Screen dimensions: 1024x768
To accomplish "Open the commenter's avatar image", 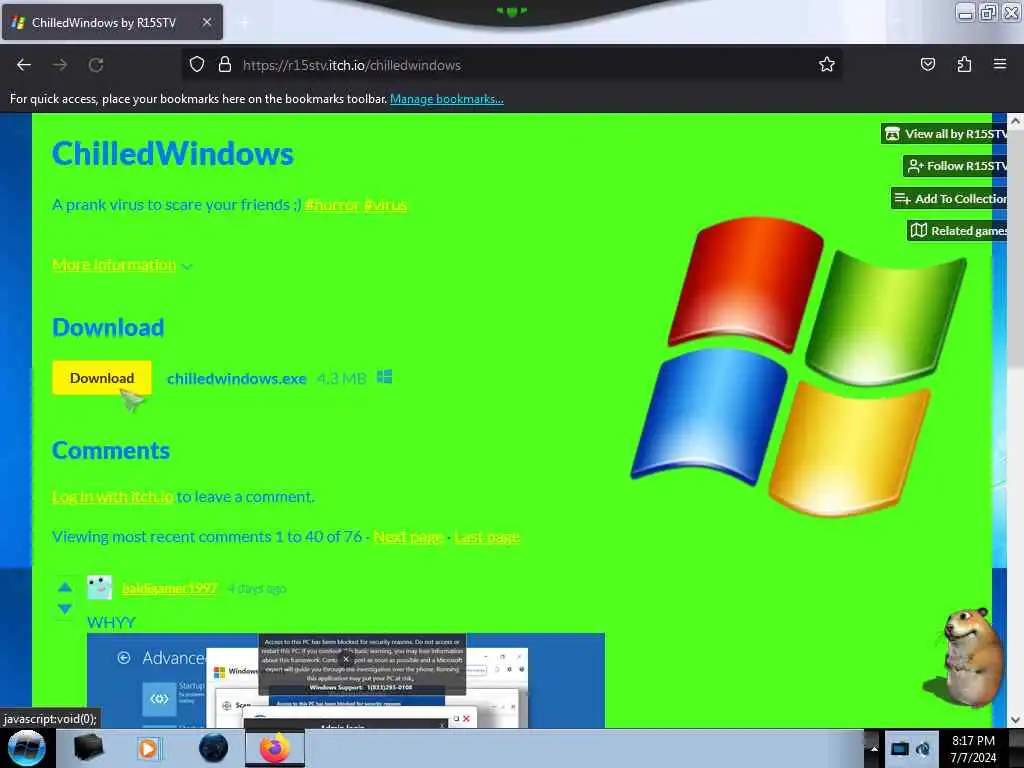I will [x=99, y=588].
